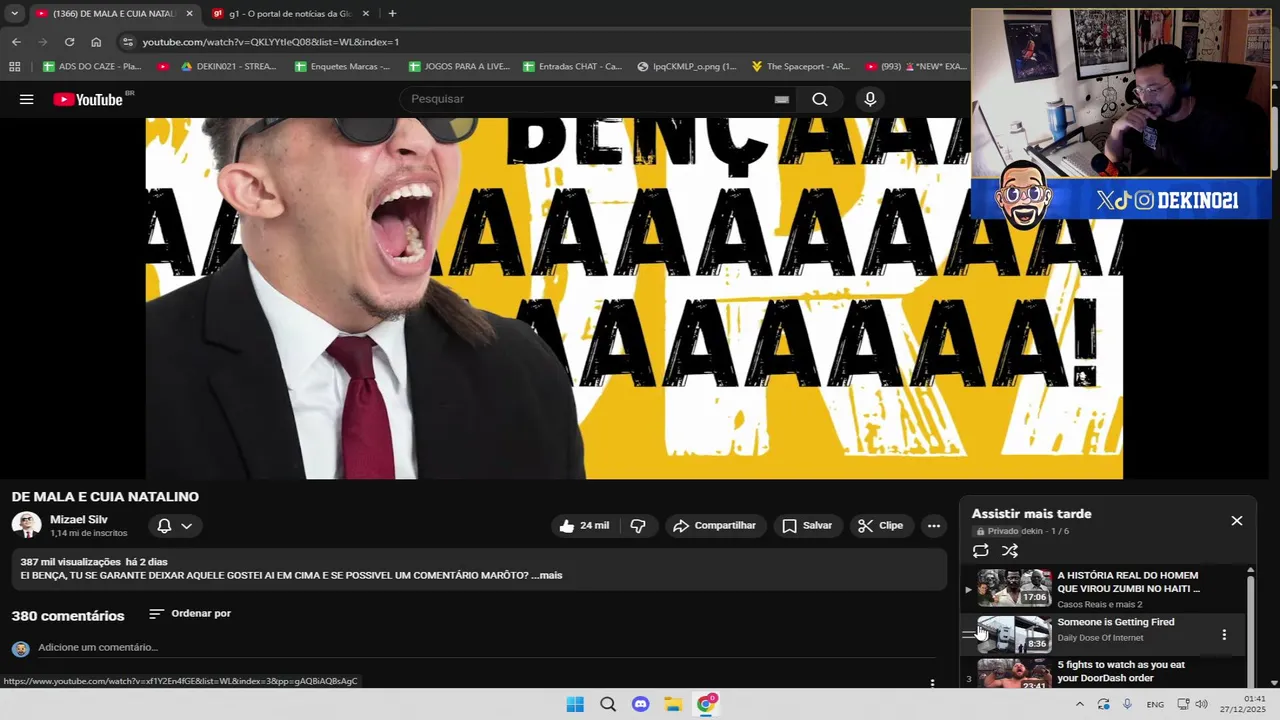Open the comment options three-dot icon

pyautogui.click(x=932, y=683)
